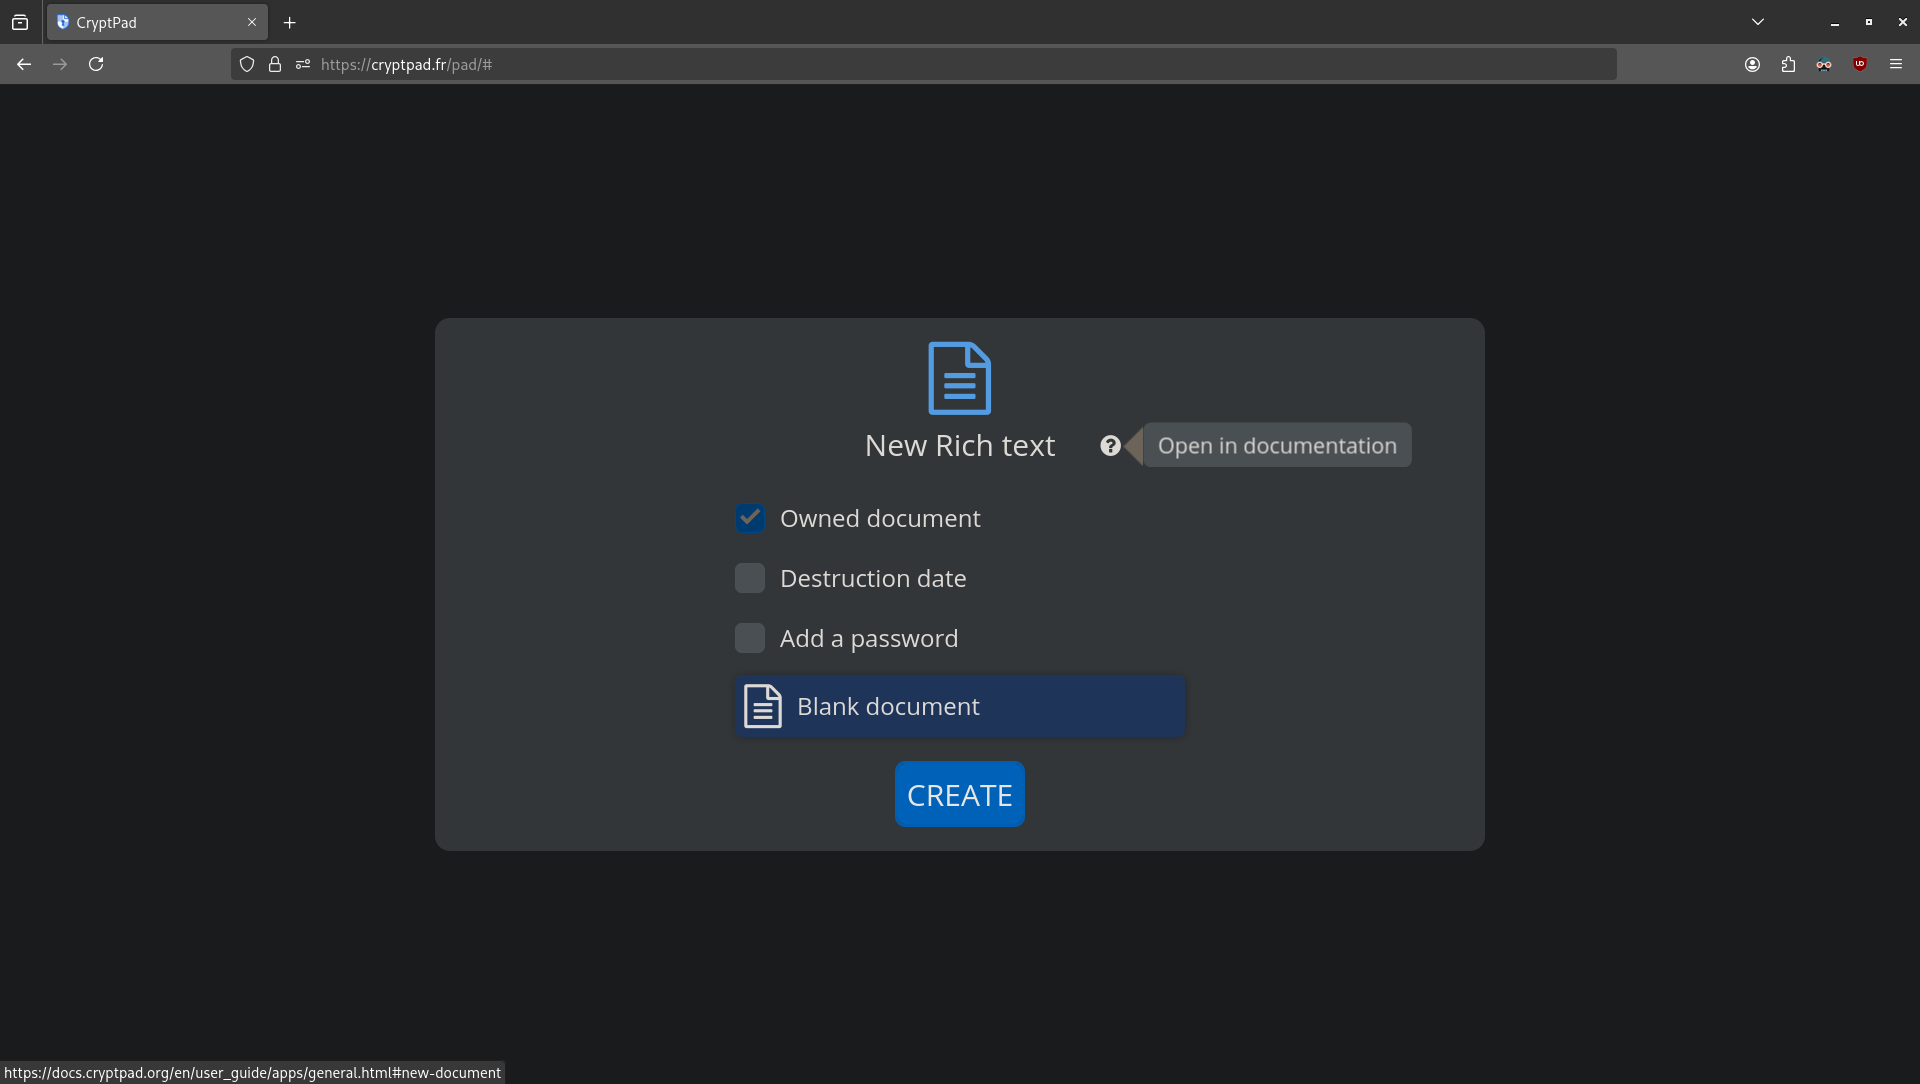This screenshot has height=1084, width=1920.
Task: Click the large rich text document icon
Action: pyautogui.click(x=959, y=378)
